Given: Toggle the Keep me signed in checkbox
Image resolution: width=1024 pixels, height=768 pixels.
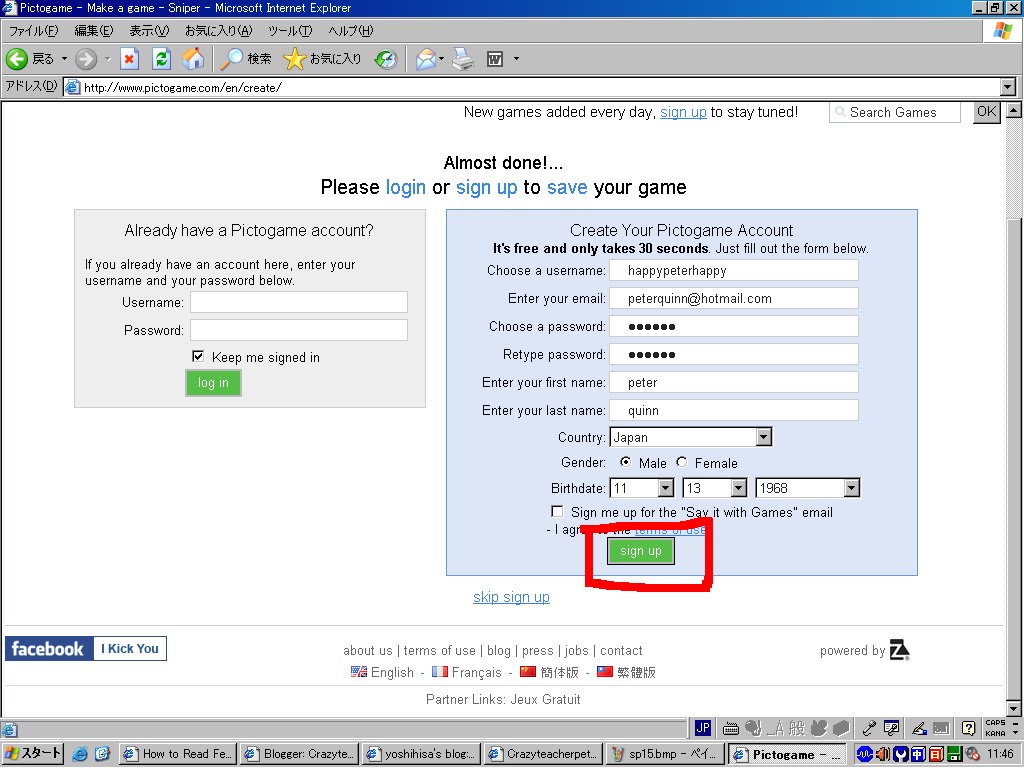Looking at the screenshot, I should [198, 356].
